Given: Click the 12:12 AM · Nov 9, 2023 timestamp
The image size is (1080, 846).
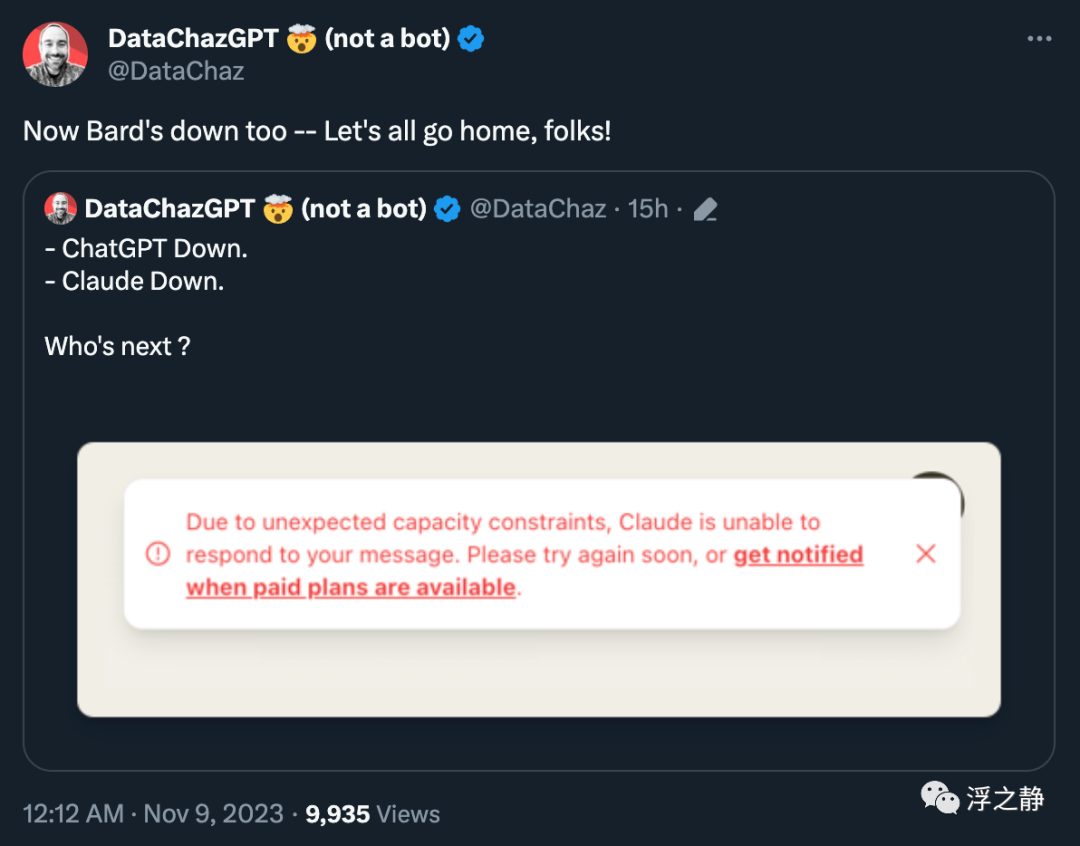Looking at the screenshot, I should click(153, 814).
